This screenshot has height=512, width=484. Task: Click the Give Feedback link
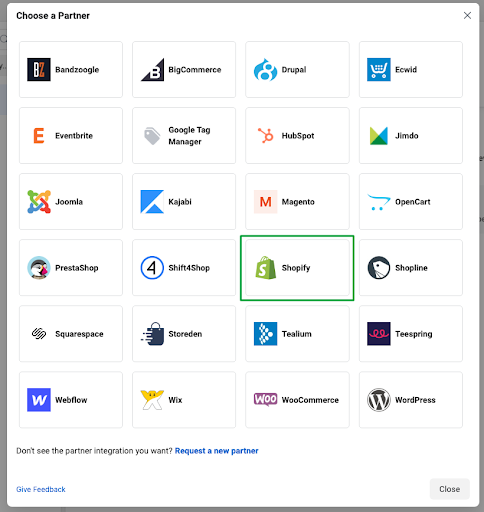pyautogui.click(x=41, y=489)
